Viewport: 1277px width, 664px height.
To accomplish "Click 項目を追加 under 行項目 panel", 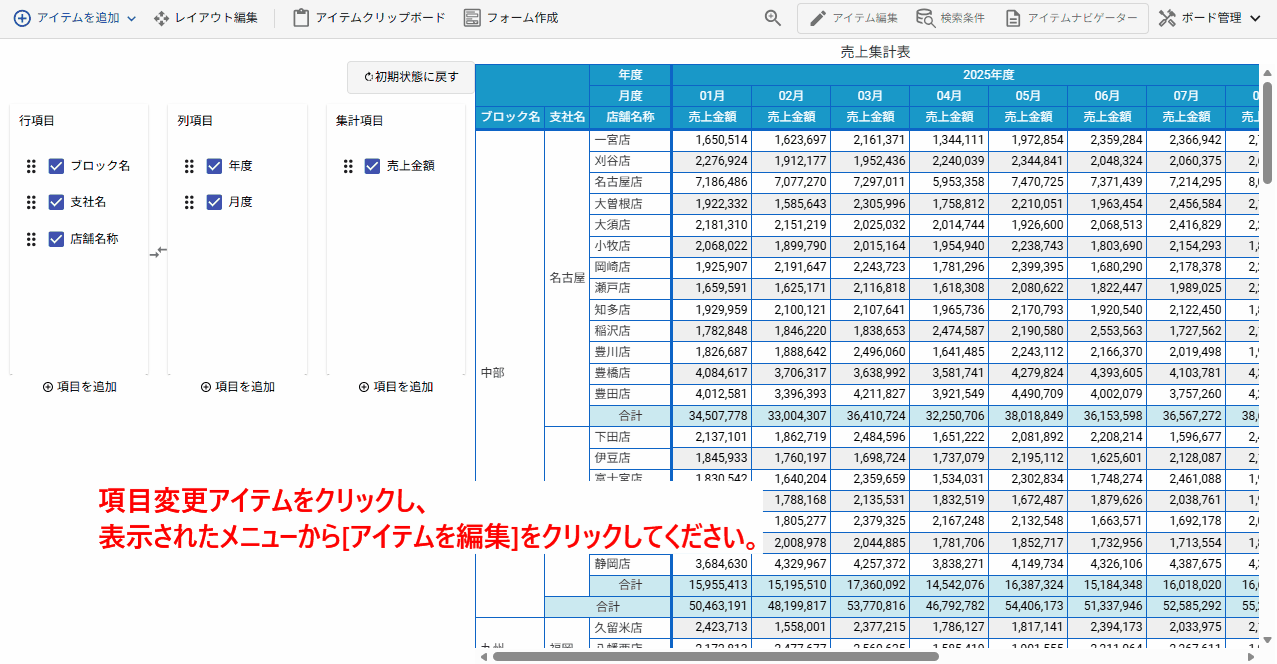I will point(79,387).
